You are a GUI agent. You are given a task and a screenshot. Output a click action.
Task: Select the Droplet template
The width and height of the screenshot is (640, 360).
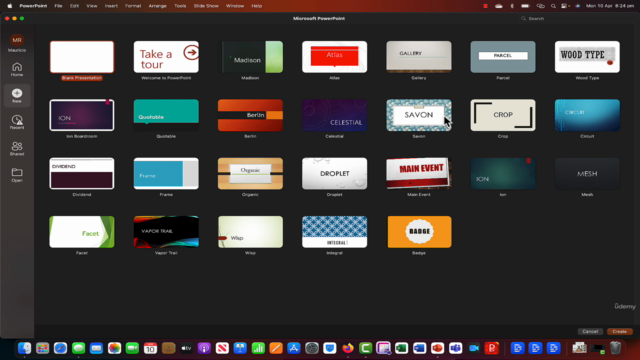pyautogui.click(x=334, y=173)
